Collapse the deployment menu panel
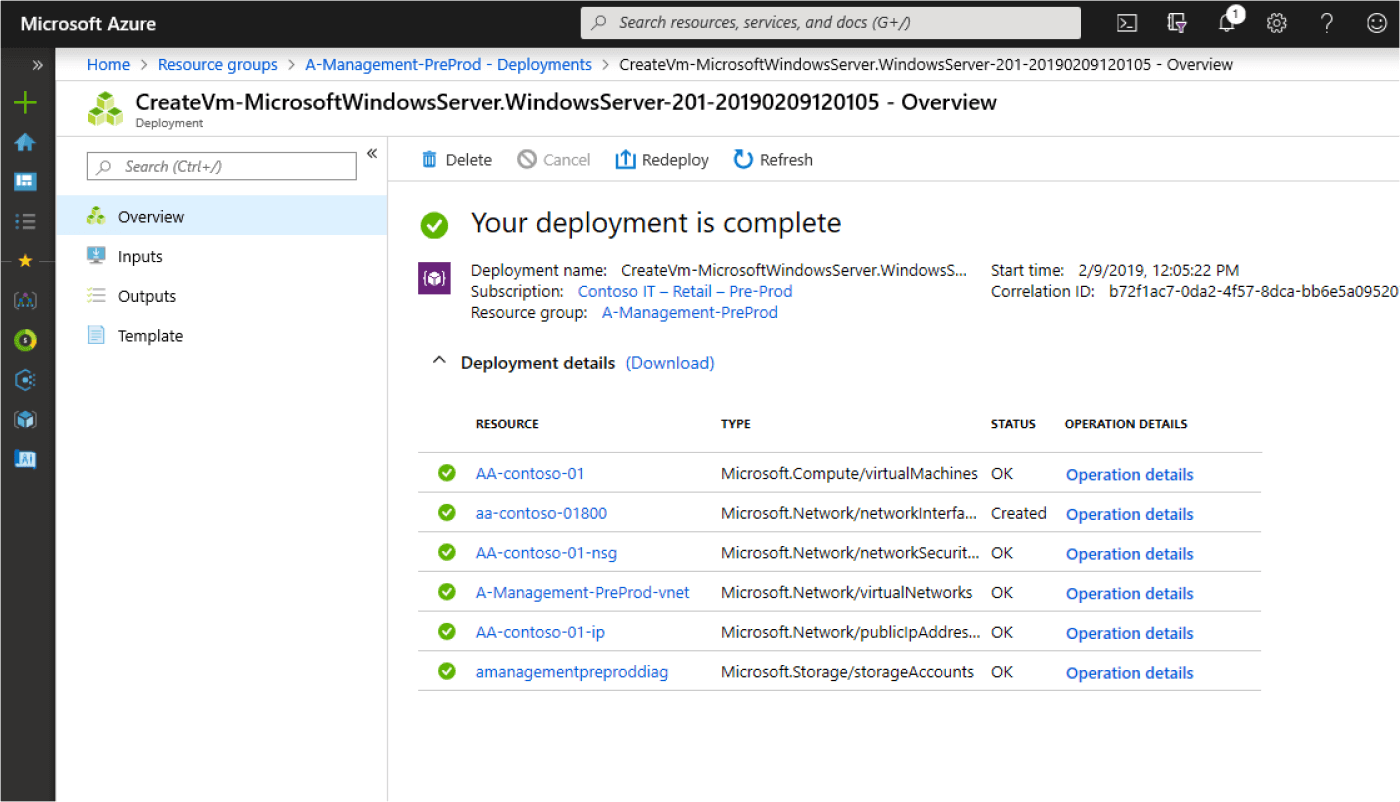 click(x=371, y=153)
